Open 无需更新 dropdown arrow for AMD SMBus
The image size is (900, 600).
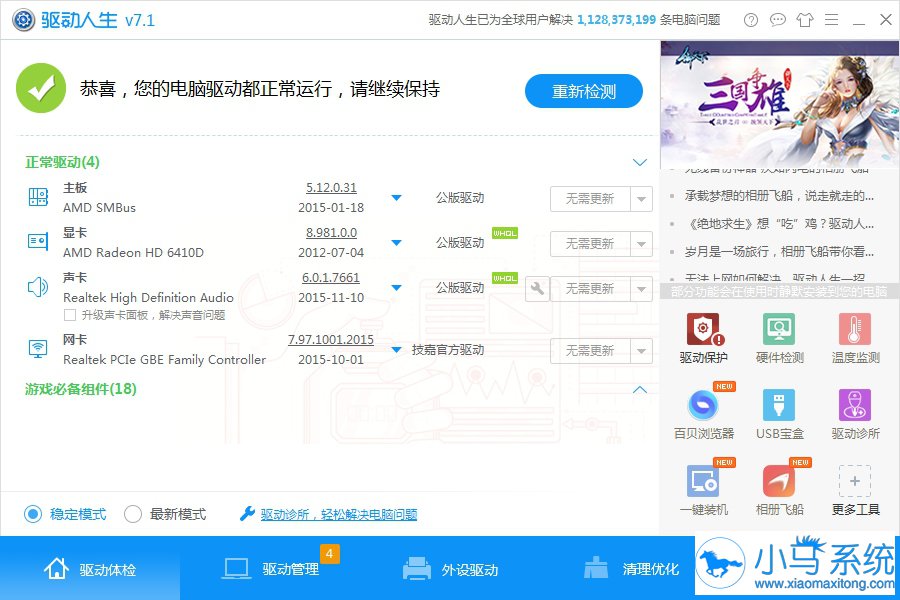(x=641, y=199)
